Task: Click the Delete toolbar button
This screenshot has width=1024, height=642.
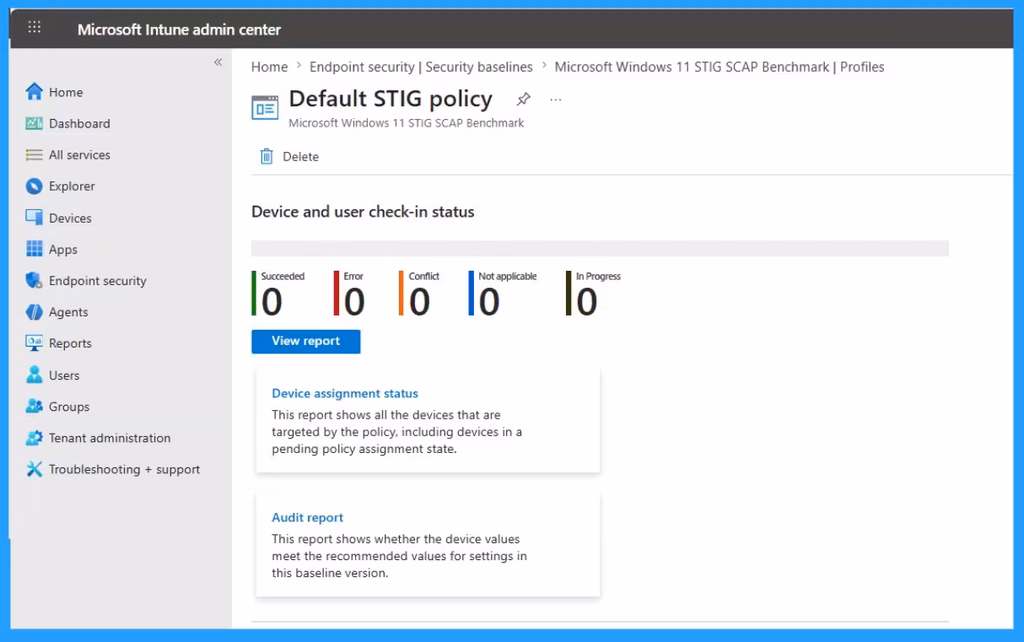Action: point(289,156)
